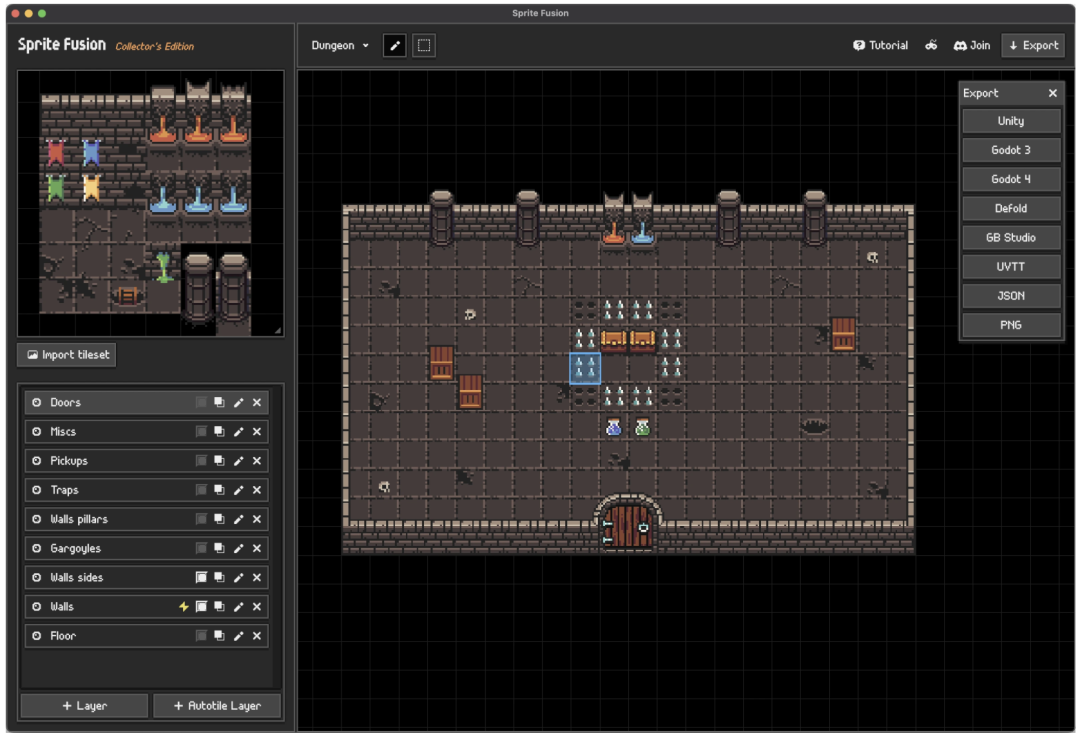Pick the red banner tile in tileset
Viewport: 1080px width, 740px height.
click(56, 153)
